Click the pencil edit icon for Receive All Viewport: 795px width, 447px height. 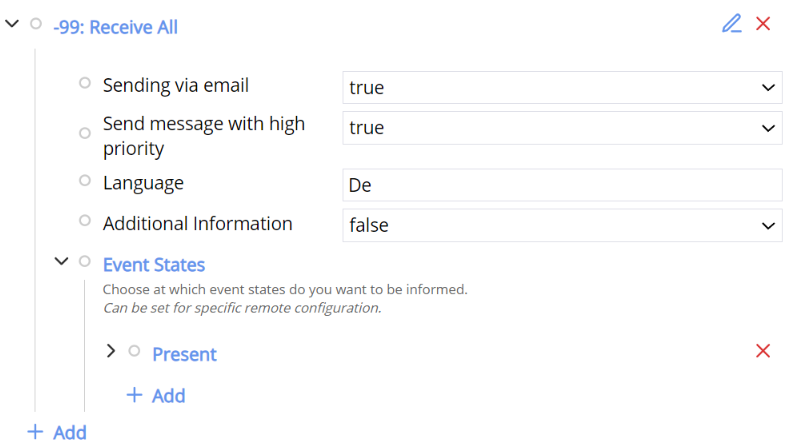[x=732, y=23]
